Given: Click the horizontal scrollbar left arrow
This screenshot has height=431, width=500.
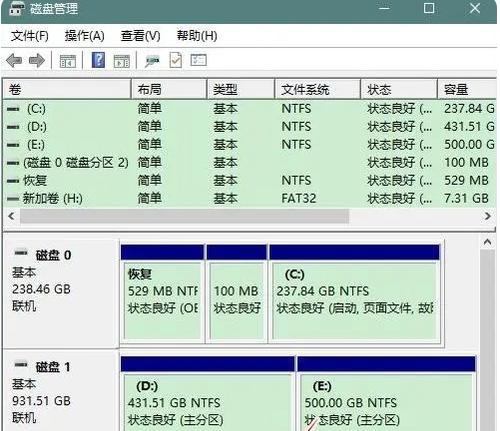Looking at the screenshot, I should coord(11,216).
